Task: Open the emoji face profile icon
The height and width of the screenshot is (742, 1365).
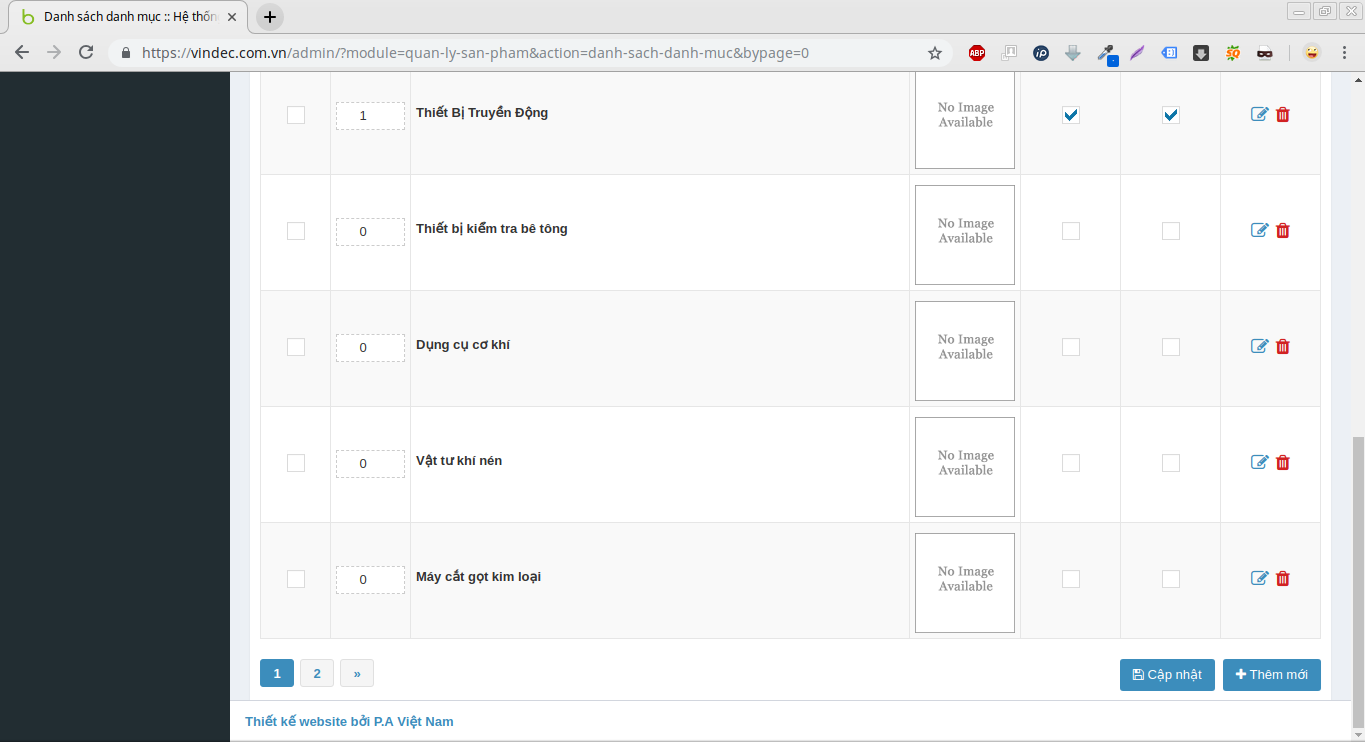Action: point(1311,53)
